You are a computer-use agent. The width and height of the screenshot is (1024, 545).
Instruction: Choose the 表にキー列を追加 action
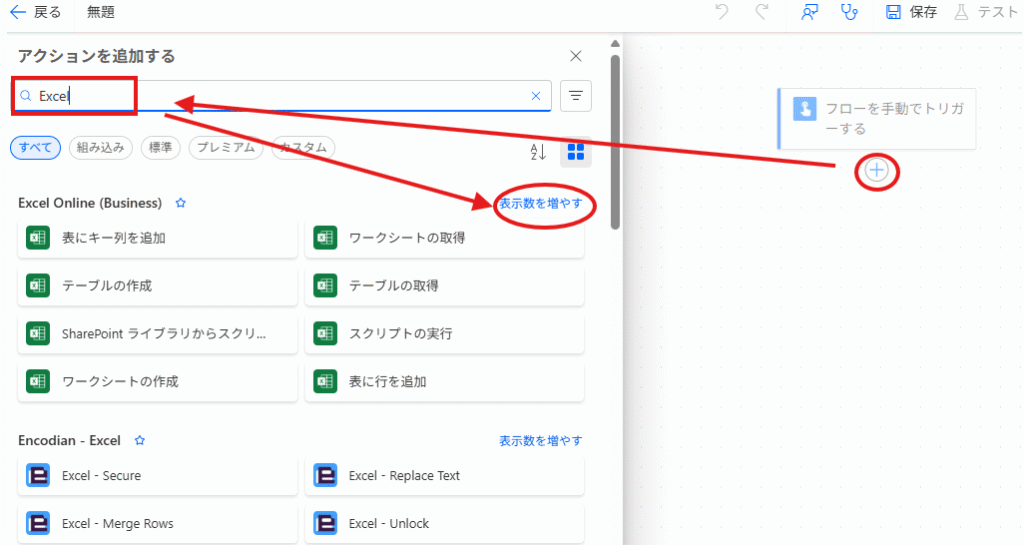click(x=157, y=238)
